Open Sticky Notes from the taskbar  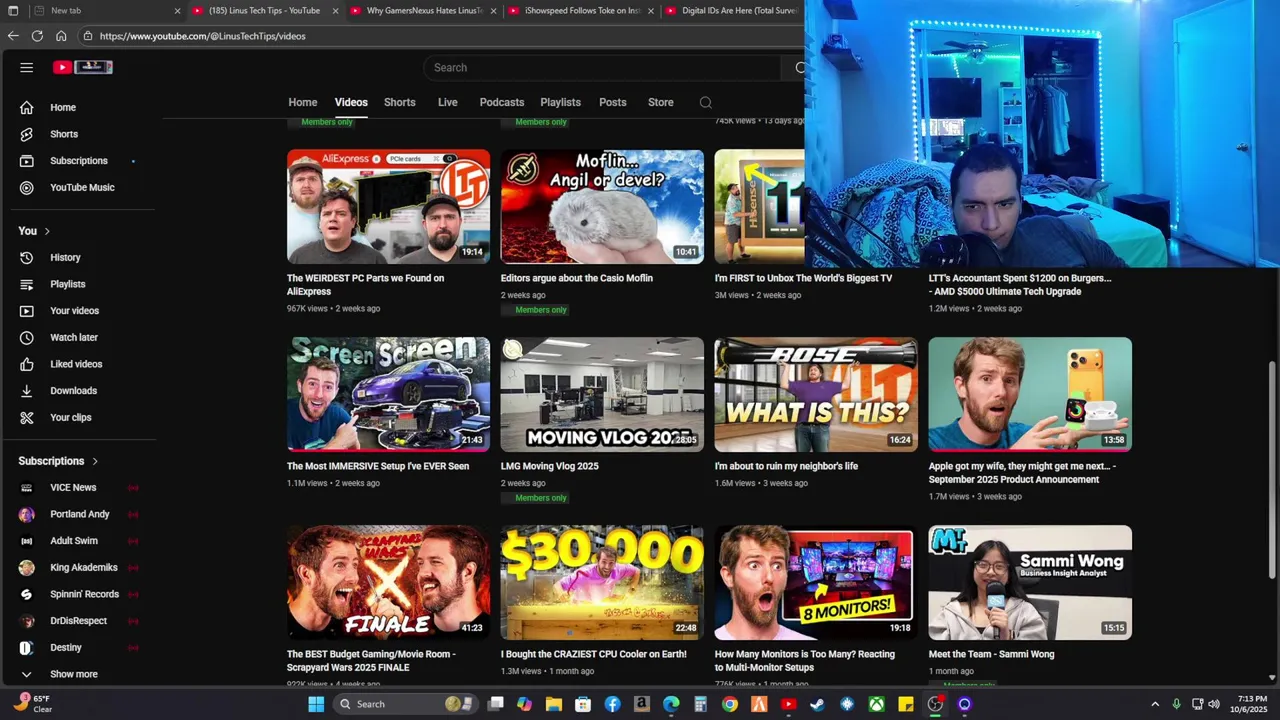905,704
